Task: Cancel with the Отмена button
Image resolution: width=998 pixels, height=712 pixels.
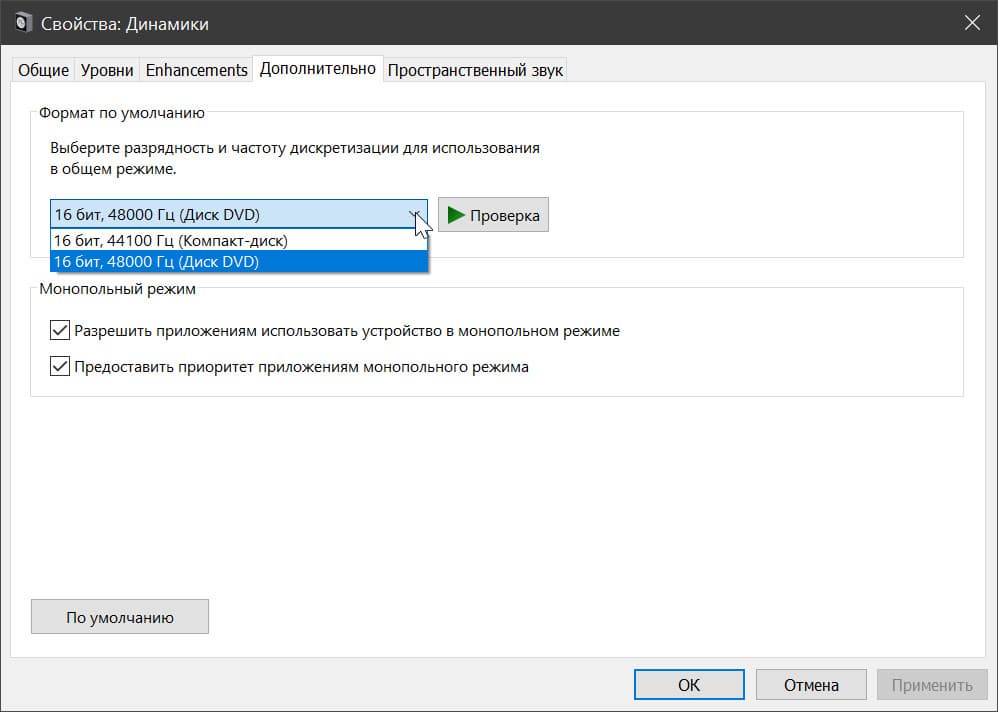Action: pyautogui.click(x=811, y=685)
